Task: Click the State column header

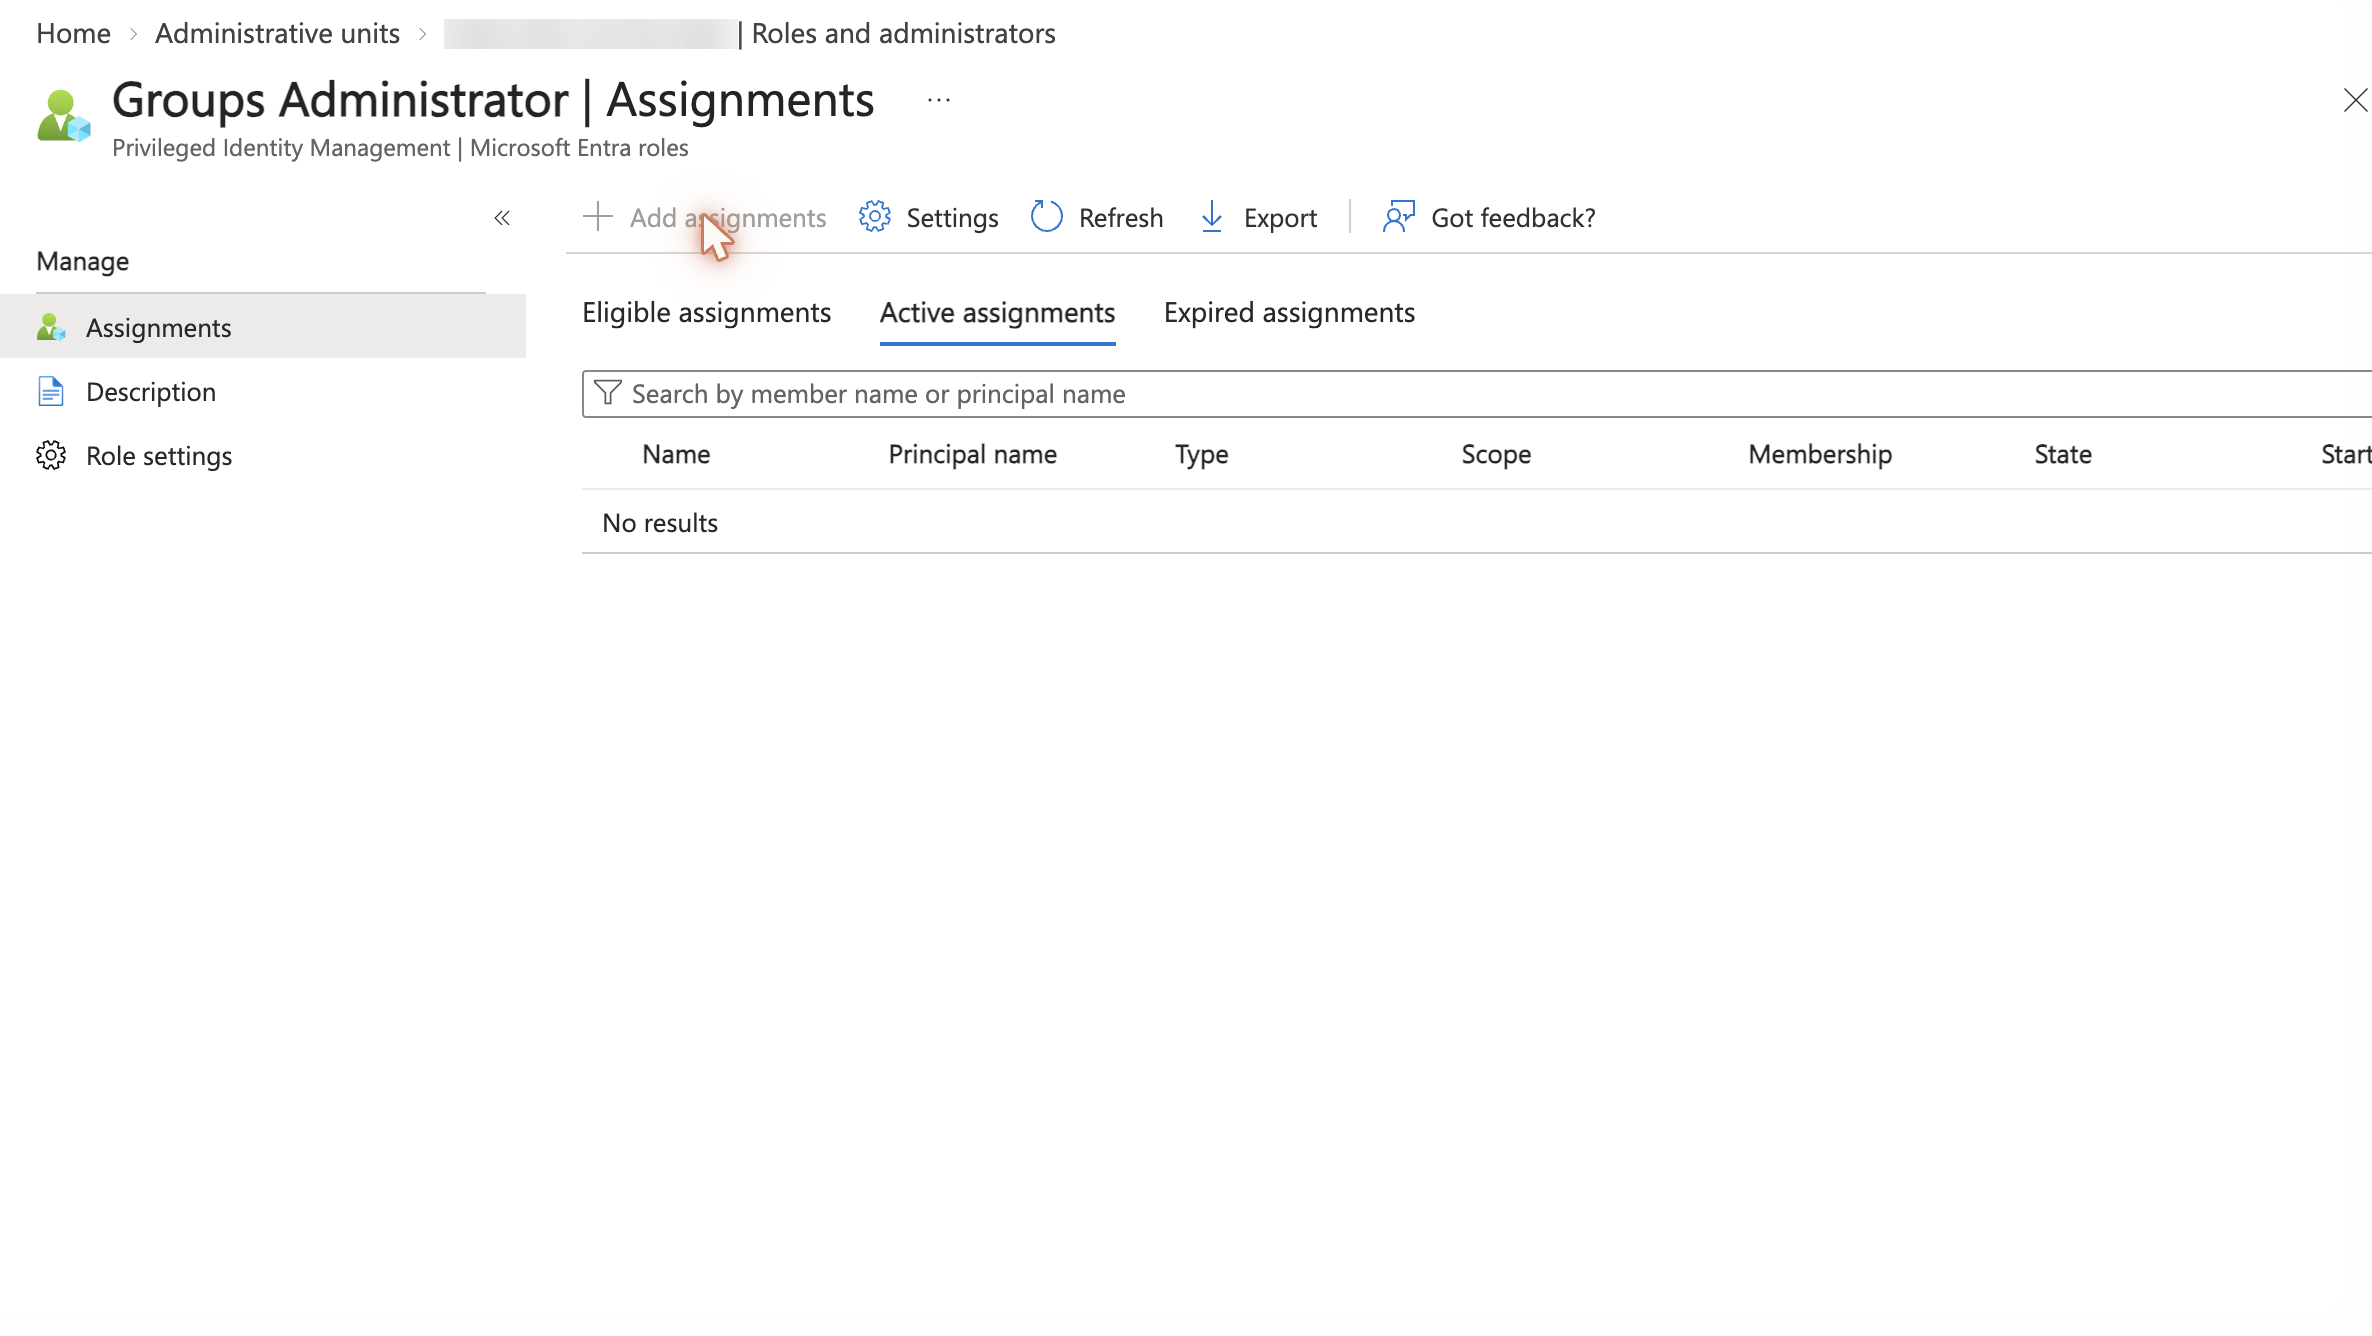Action: [x=2063, y=454]
